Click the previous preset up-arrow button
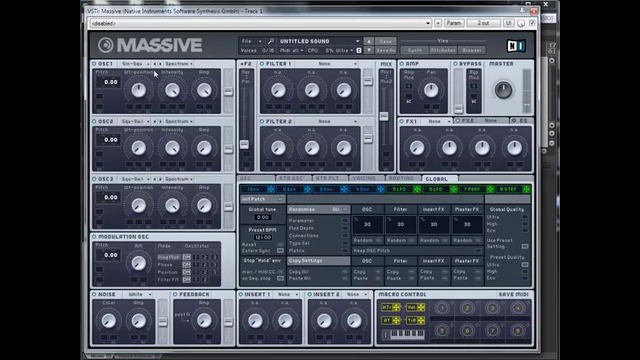Viewport: 640px width, 360px height. [x=369, y=41]
